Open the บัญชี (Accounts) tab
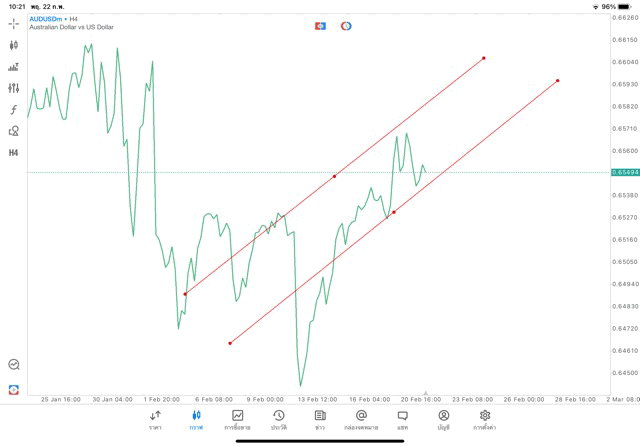This screenshot has height=447, width=640. (443, 420)
